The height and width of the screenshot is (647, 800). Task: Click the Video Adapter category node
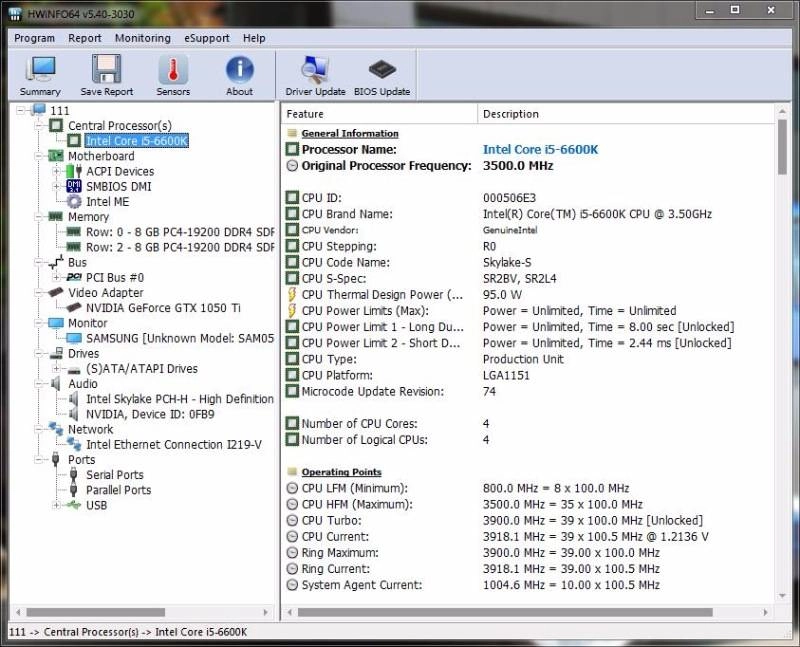[106, 293]
